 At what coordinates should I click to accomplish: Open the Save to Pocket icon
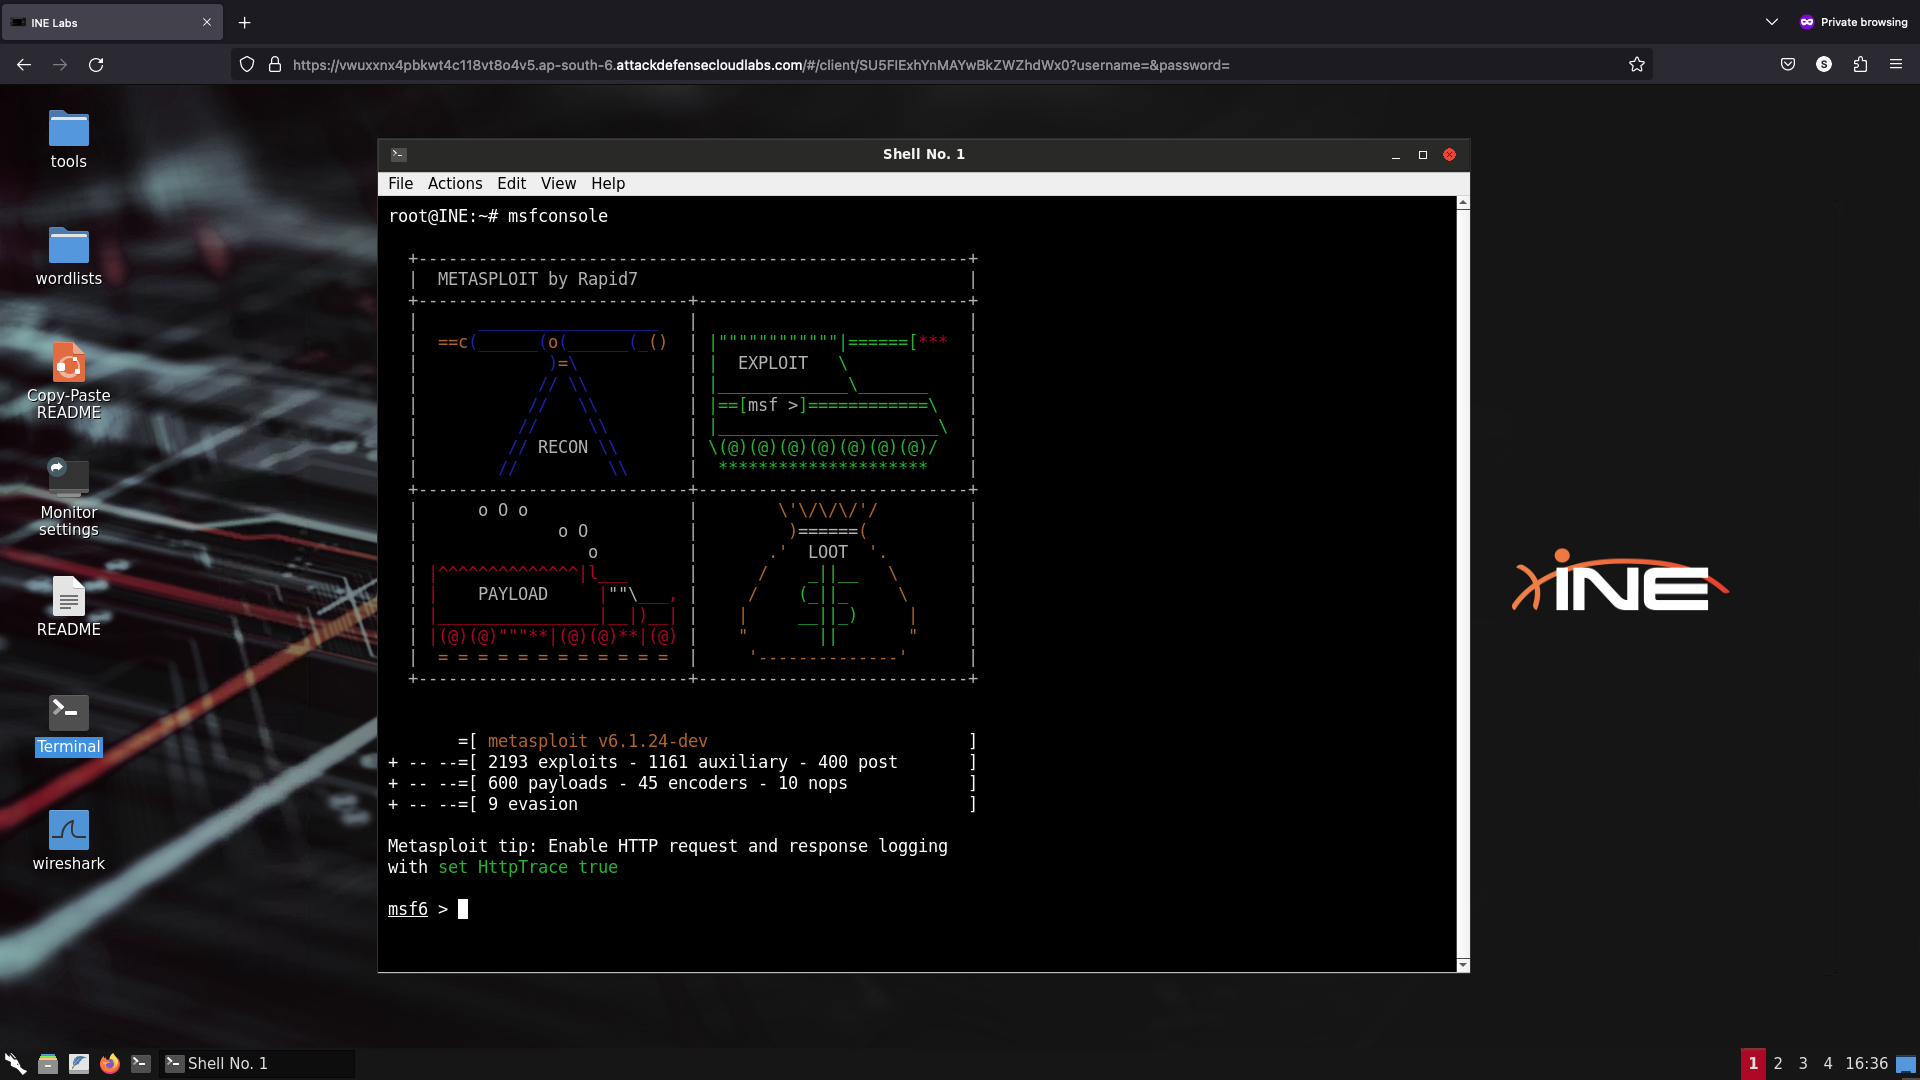pos(1788,65)
